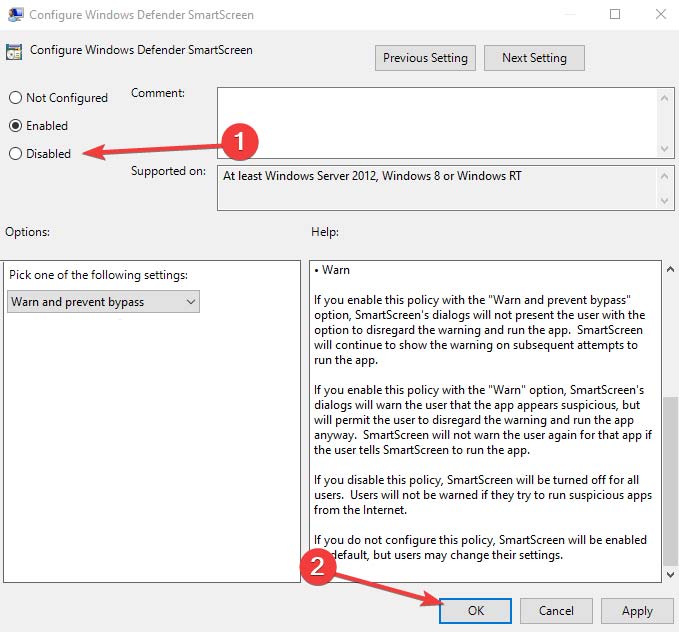
Task: Click the 'If you do not configure this policy' paragraph
Action: tap(481, 548)
